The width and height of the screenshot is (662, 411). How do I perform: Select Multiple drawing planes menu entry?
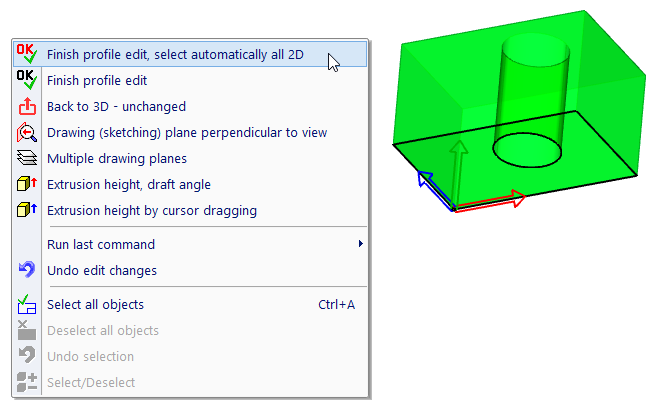[x=117, y=158]
